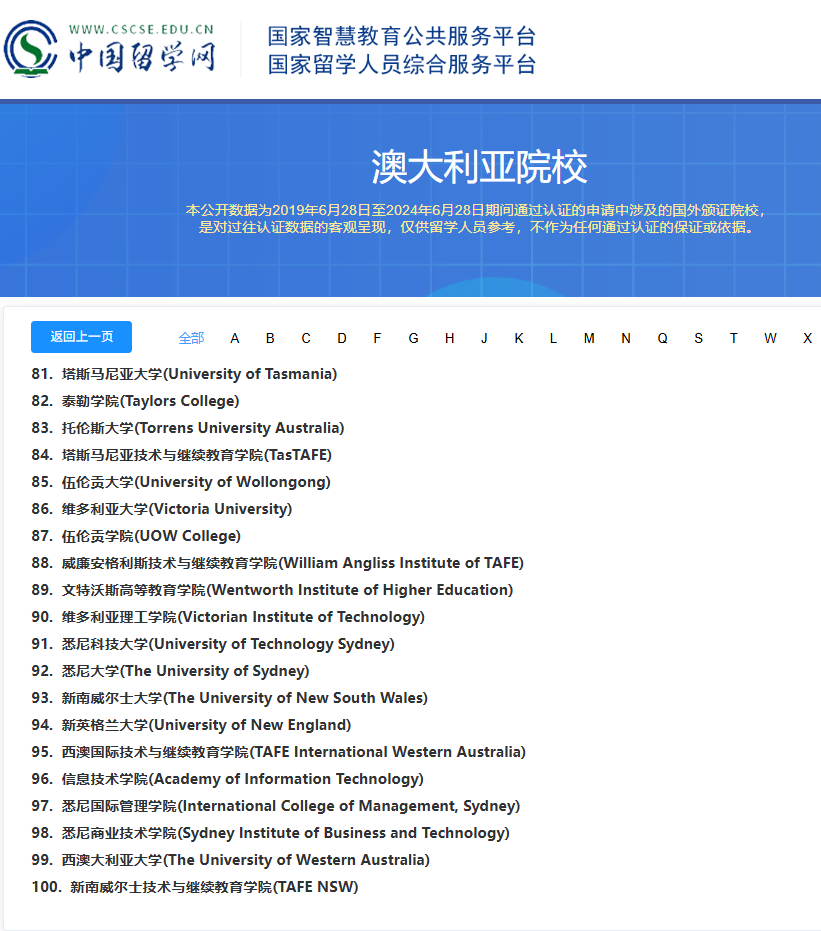Image resolution: width=821 pixels, height=931 pixels.
Task: Click the CSCSE 中国留学网 logo
Action: coord(109,49)
